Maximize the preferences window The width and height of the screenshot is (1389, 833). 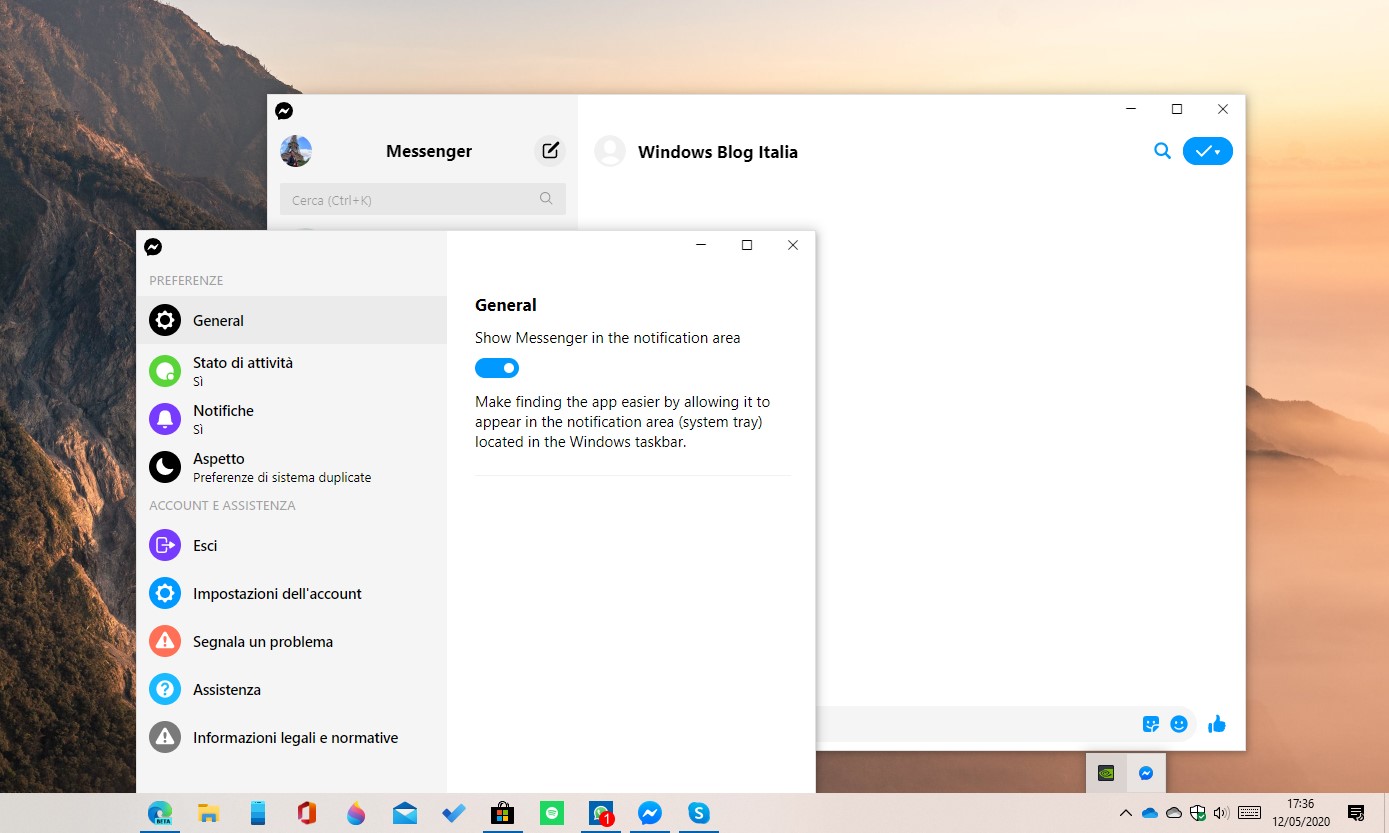coord(747,245)
